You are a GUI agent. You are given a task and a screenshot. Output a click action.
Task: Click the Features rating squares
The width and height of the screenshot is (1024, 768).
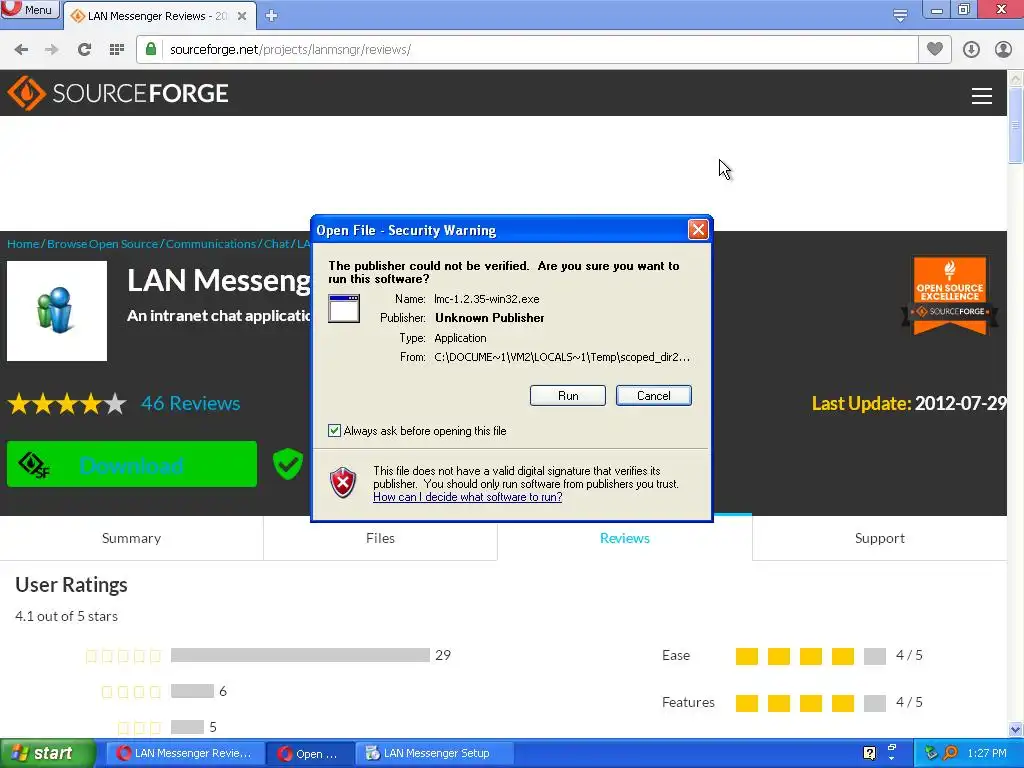pos(810,703)
